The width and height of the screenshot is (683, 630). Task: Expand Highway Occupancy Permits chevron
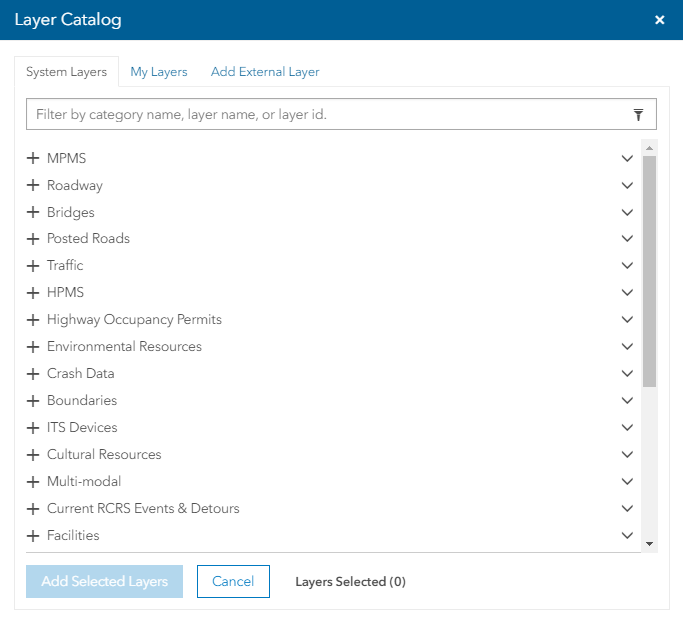(x=627, y=320)
